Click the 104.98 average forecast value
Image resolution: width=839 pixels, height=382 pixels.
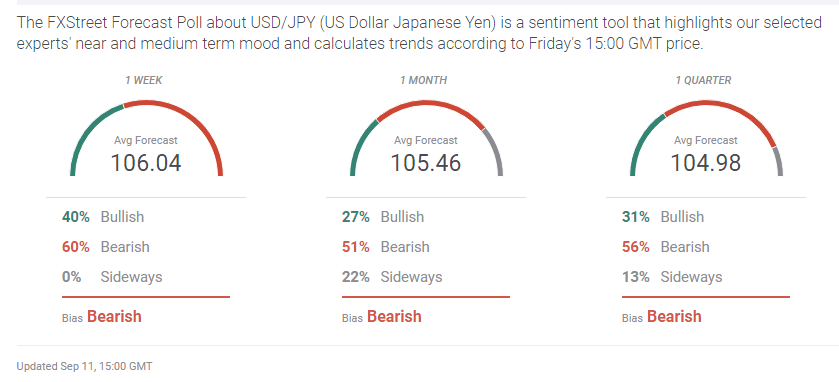click(x=706, y=163)
